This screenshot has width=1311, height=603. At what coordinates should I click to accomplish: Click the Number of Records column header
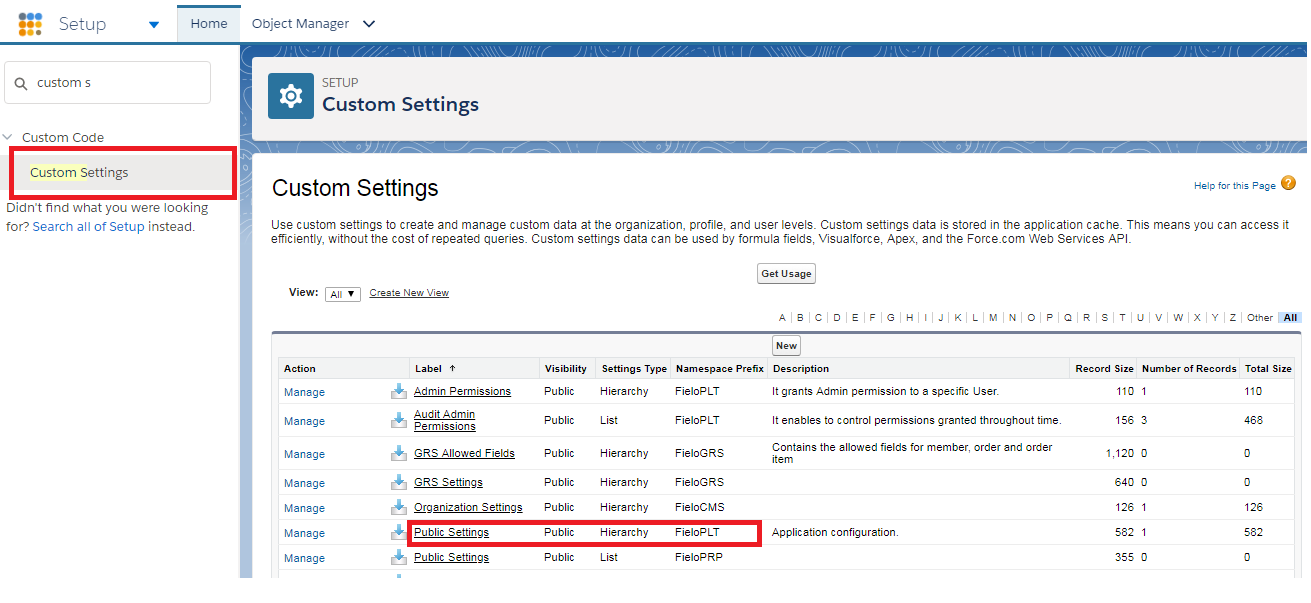click(x=1189, y=369)
